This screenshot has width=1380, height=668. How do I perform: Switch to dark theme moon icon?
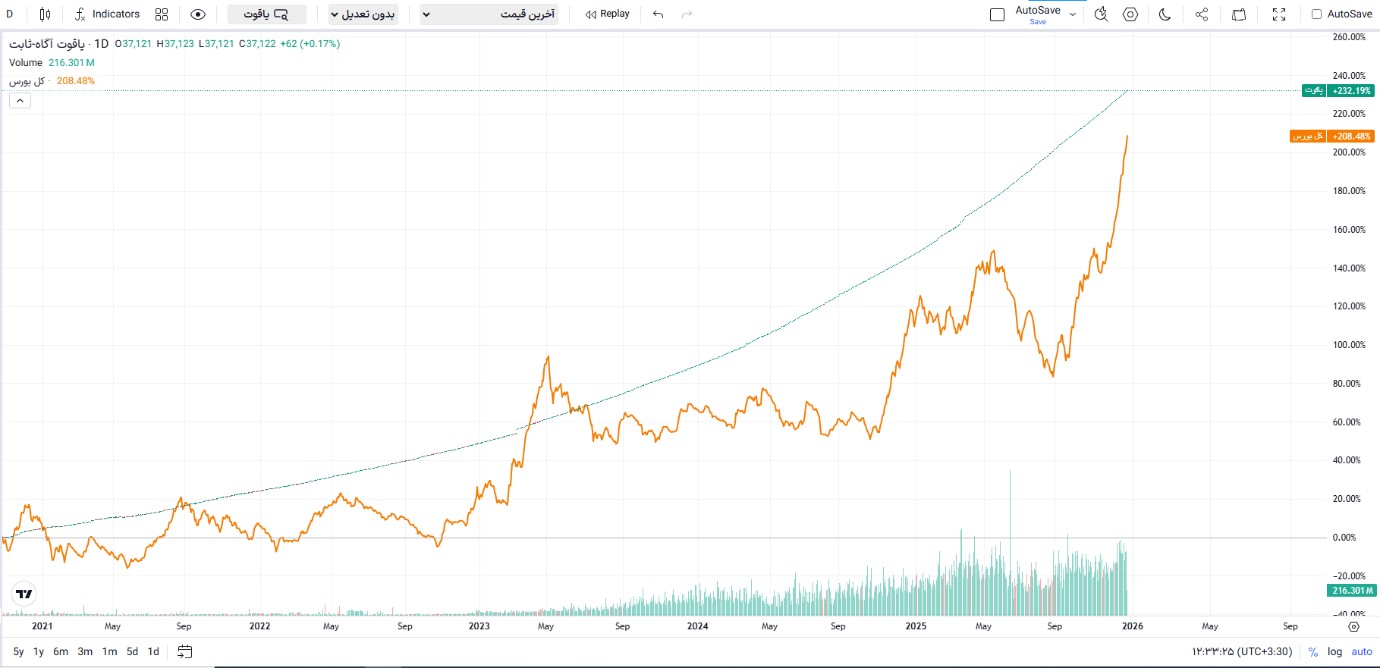pyautogui.click(x=1165, y=14)
